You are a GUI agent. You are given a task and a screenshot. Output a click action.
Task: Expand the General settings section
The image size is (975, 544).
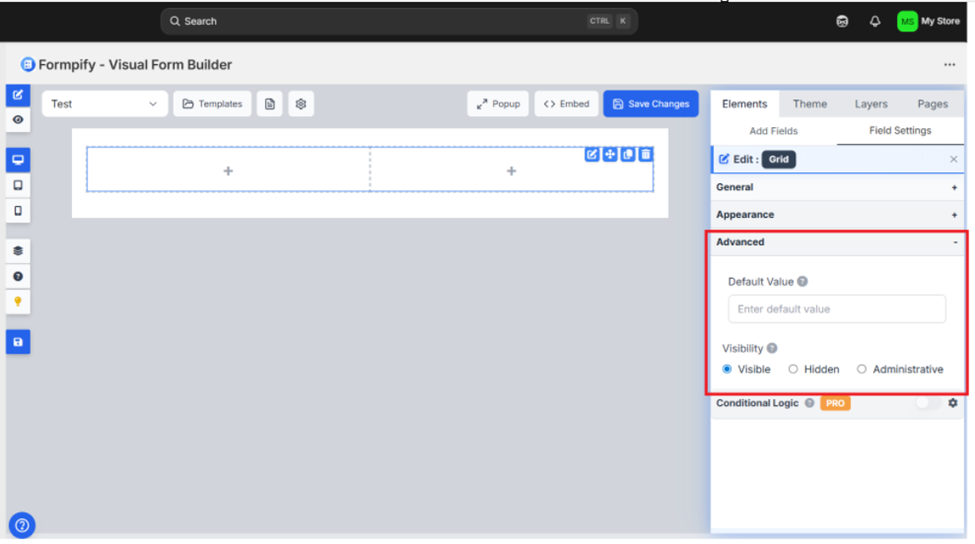pyautogui.click(x=836, y=187)
